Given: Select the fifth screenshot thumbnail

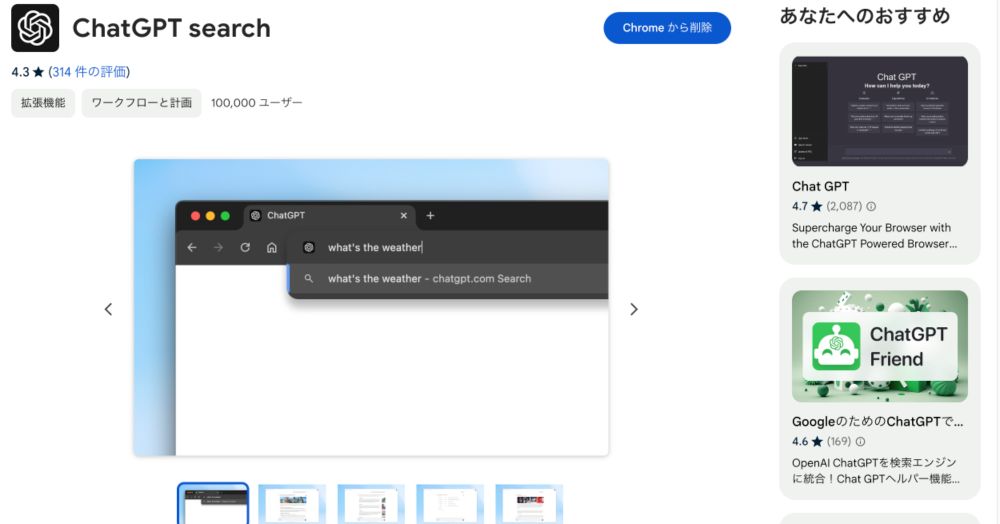Looking at the screenshot, I should 529,504.
